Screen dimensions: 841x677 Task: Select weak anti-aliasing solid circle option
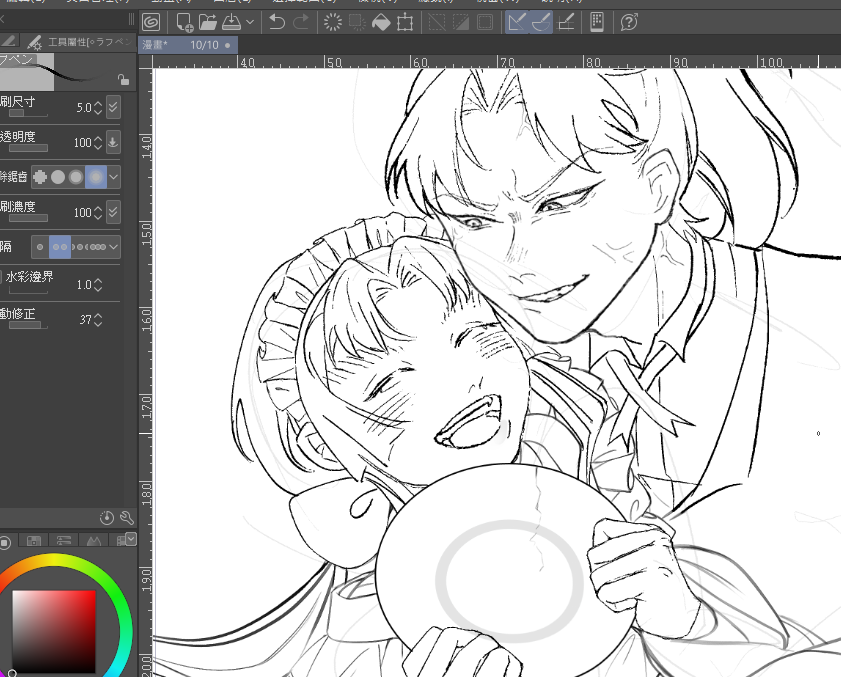58,177
